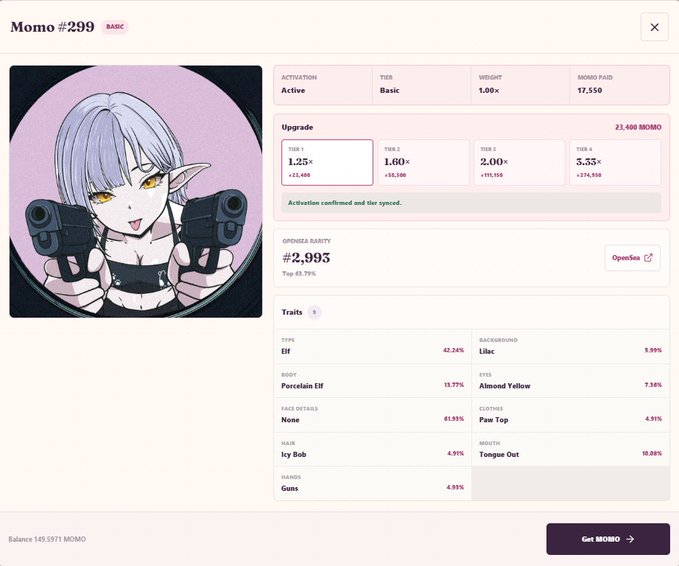This screenshot has width=679, height=566.
Task: Click the Type Elf trait row
Action: (372, 346)
